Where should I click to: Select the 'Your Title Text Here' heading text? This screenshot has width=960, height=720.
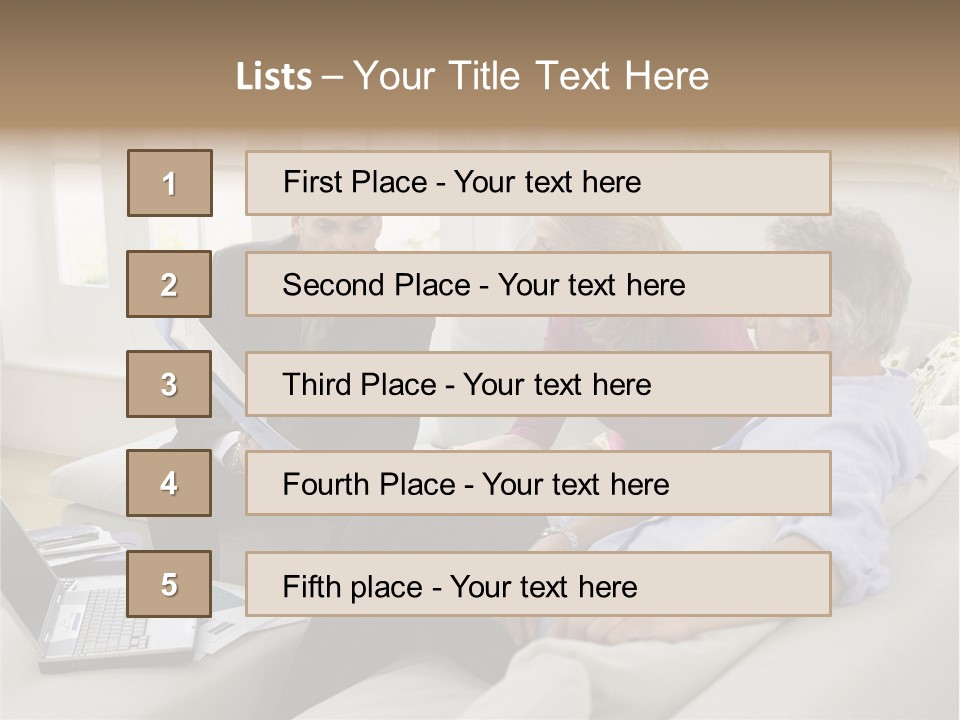click(531, 76)
